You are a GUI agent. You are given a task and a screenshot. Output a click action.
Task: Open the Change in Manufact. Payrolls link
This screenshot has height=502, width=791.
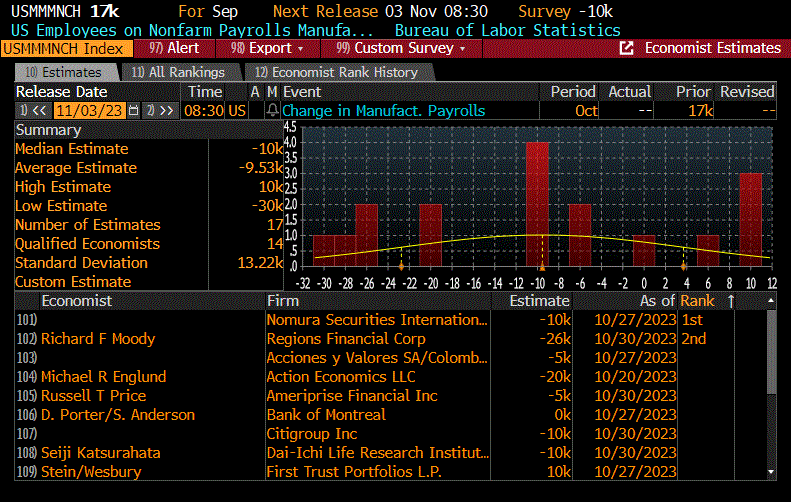point(383,110)
